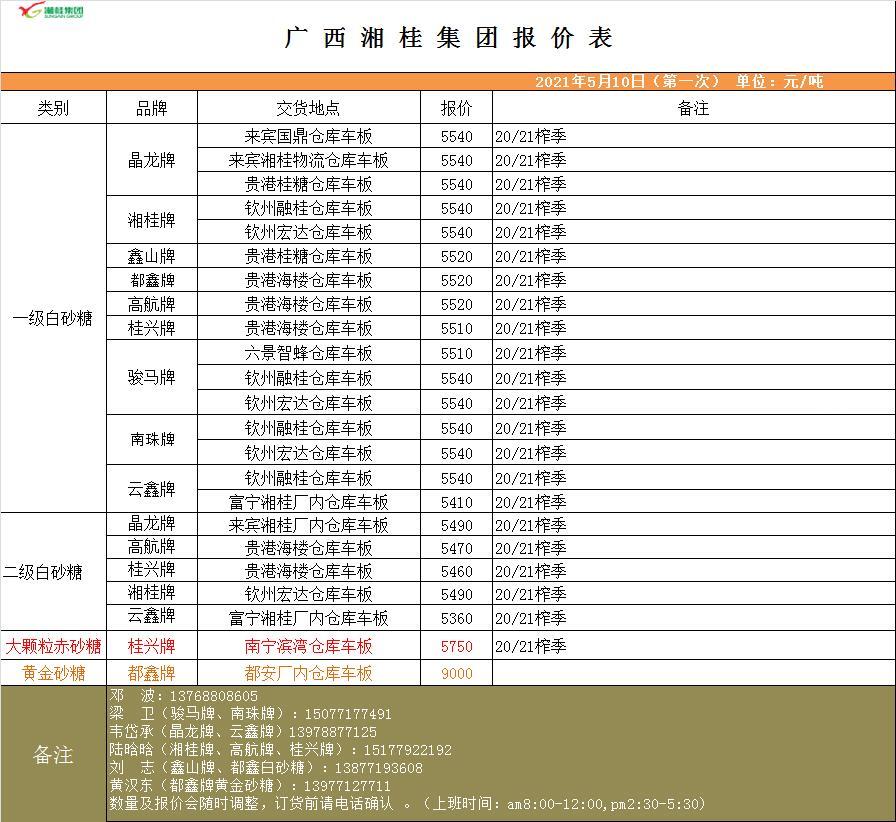This screenshot has height=822, width=896.
Task: Select the 骏马牌 brand cell
Action: point(152,378)
